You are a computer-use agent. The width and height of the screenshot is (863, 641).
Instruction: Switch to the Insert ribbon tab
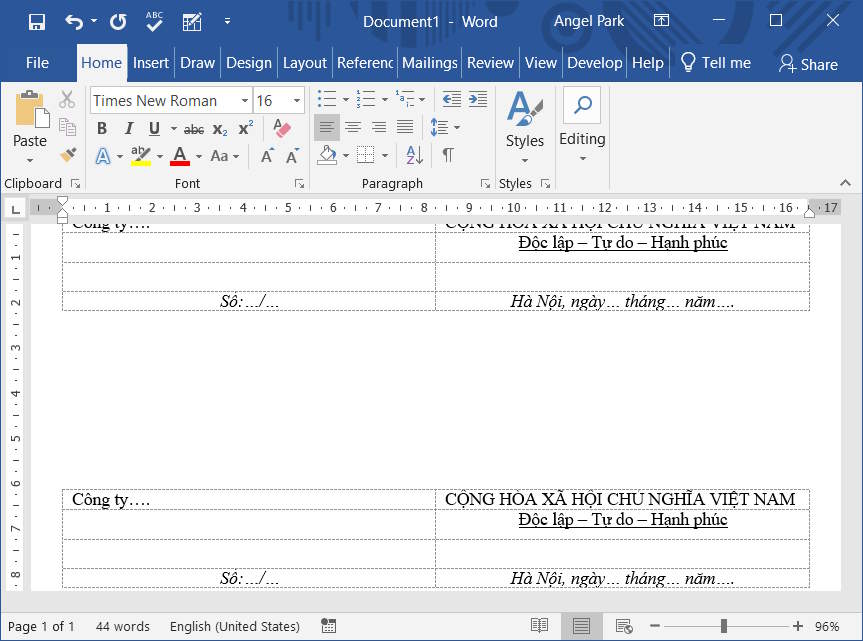point(151,62)
